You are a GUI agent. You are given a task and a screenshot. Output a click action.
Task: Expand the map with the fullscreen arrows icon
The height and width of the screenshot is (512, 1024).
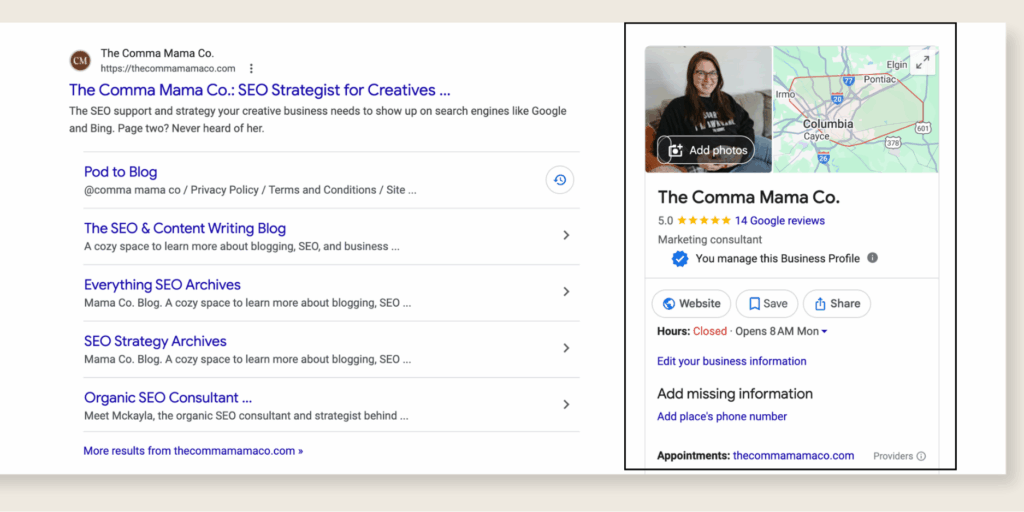pos(922,63)
